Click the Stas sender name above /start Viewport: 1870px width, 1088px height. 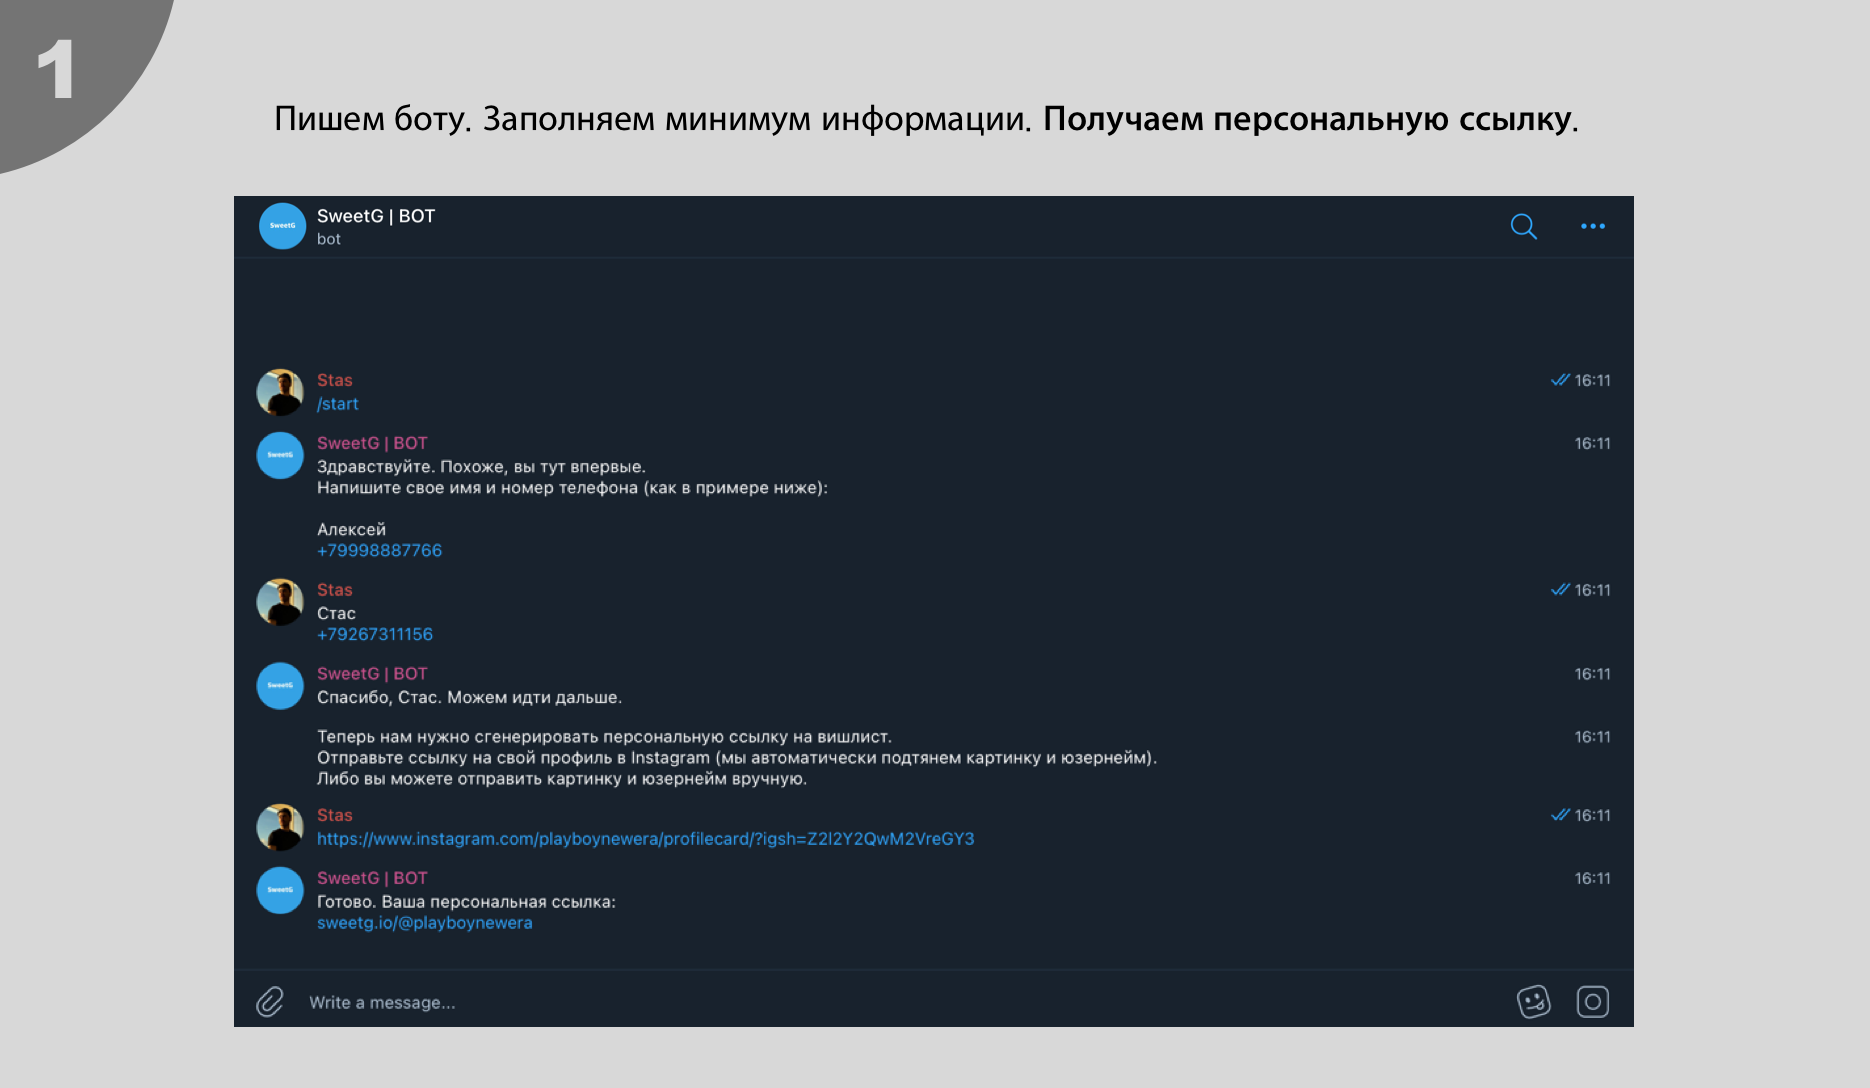click(x=335, y=380)
